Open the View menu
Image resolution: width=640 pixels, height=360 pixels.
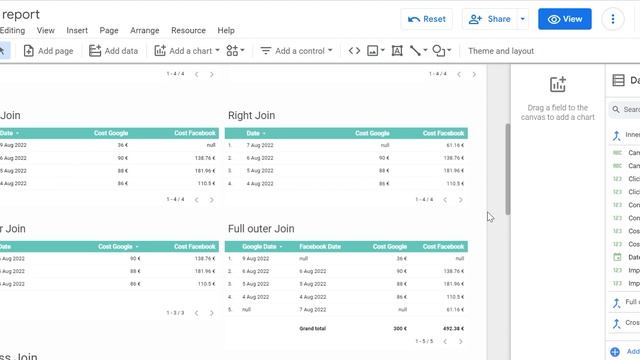(x=45, y=31)
